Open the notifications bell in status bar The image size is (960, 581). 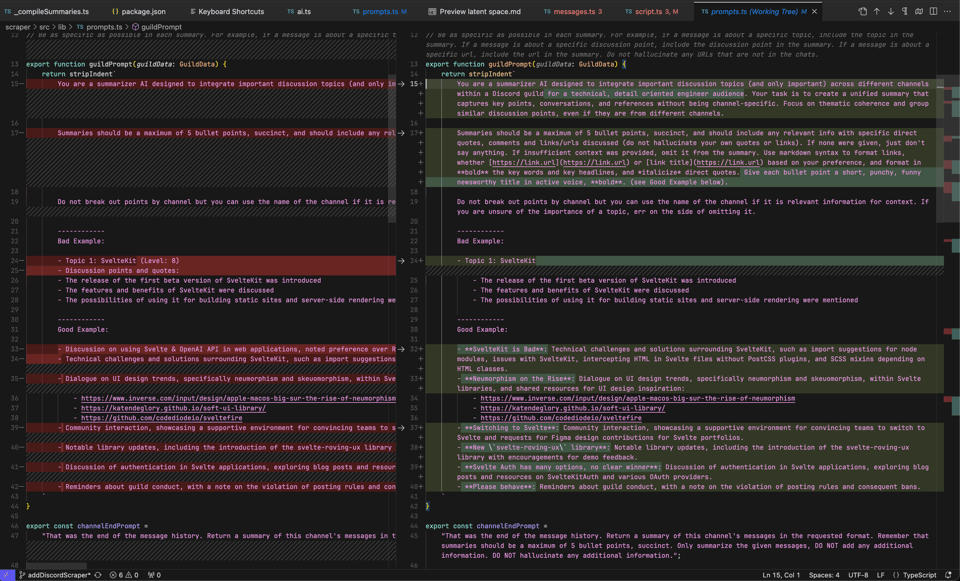[x=950, y=575]
